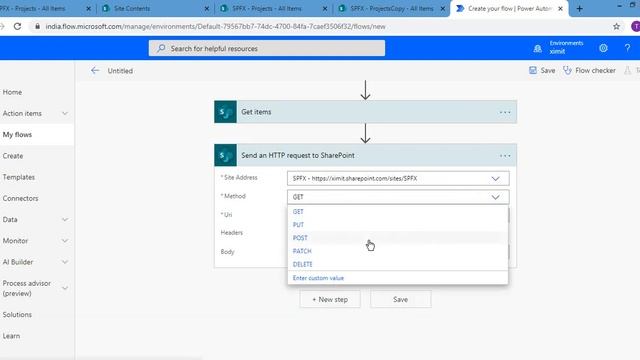This screenshot has height=360, width=640.
Task: Reload the page with the browser refresh icon
Action: coord(17,27)
